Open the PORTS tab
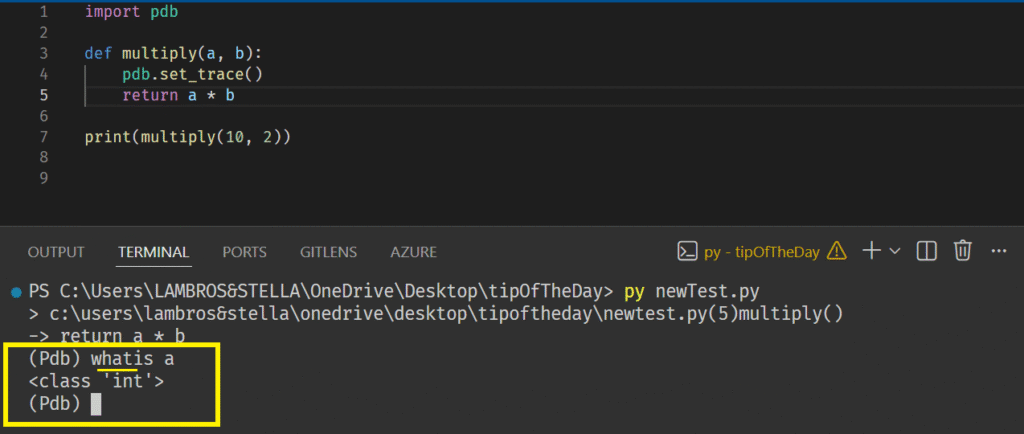This screenshot has height=434, width=1024. click(x=244, y=252)
